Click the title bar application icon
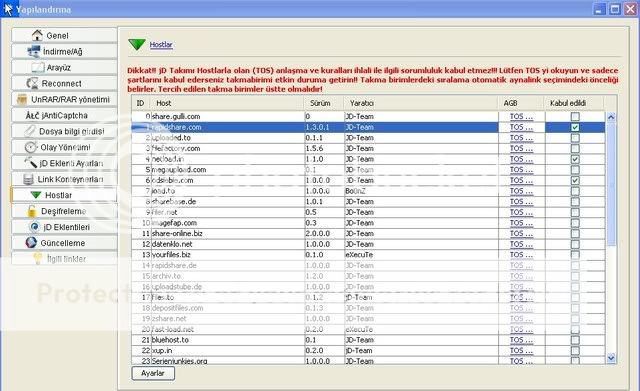Viewport: 640px width, 391px height. (x=7, y=9)
